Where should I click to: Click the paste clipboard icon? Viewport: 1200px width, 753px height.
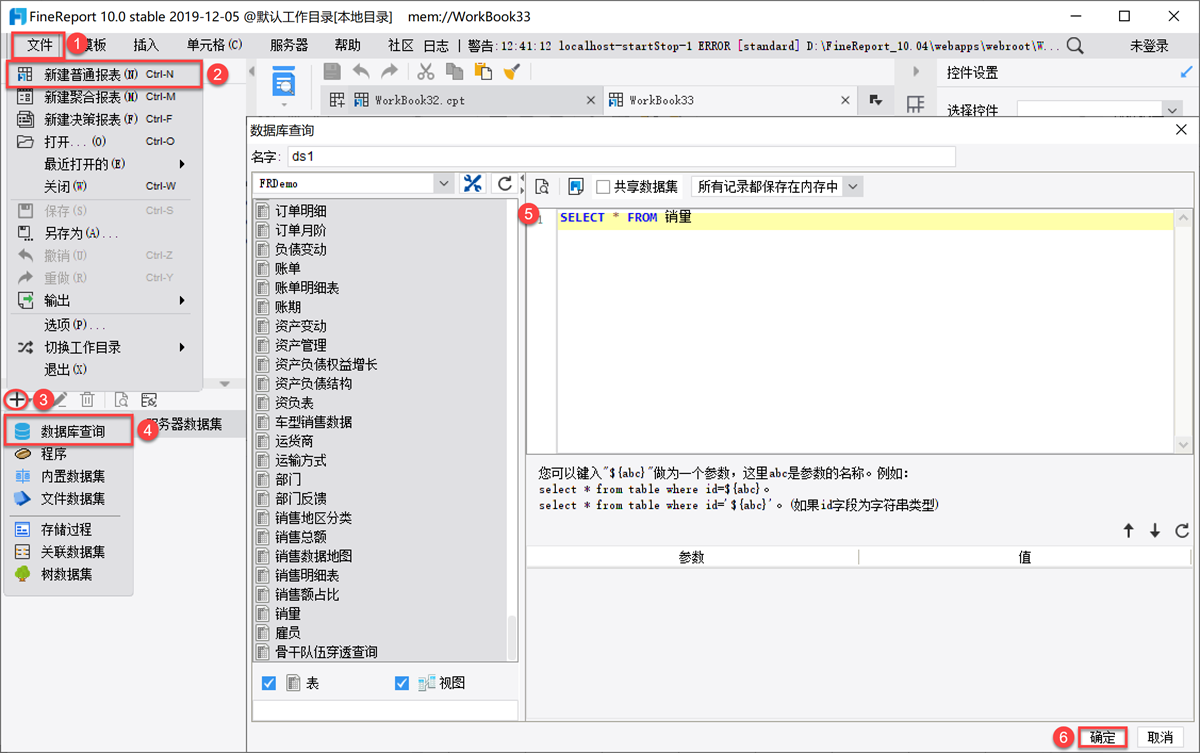[x=483, y=71]
